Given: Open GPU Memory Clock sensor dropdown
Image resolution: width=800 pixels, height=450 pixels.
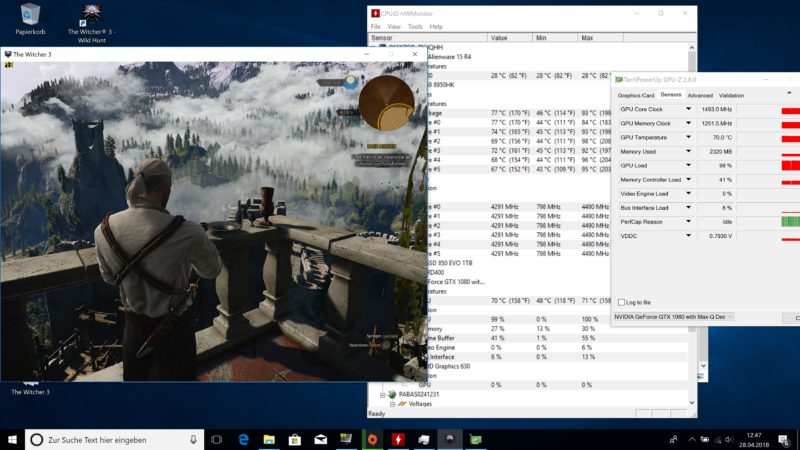Looking at the screenshot, I should click(x=688, y=123).
